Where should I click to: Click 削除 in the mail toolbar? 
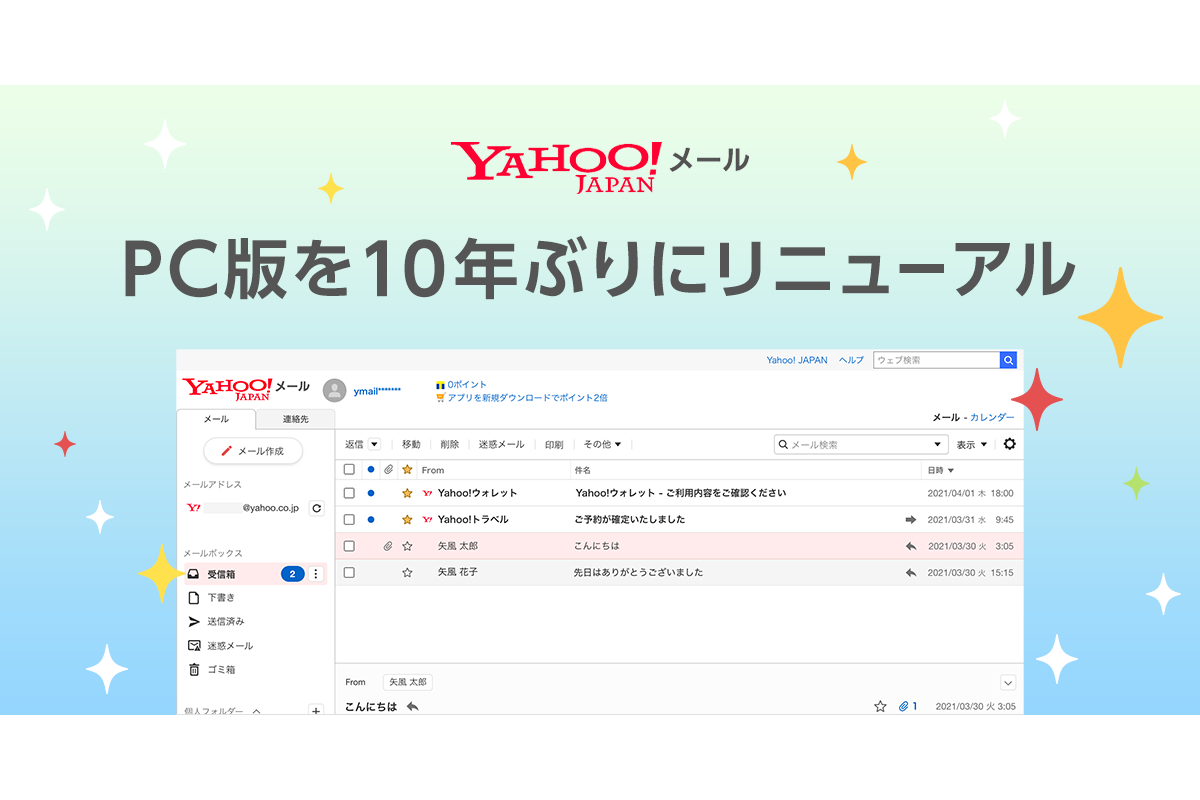(449, 444)
